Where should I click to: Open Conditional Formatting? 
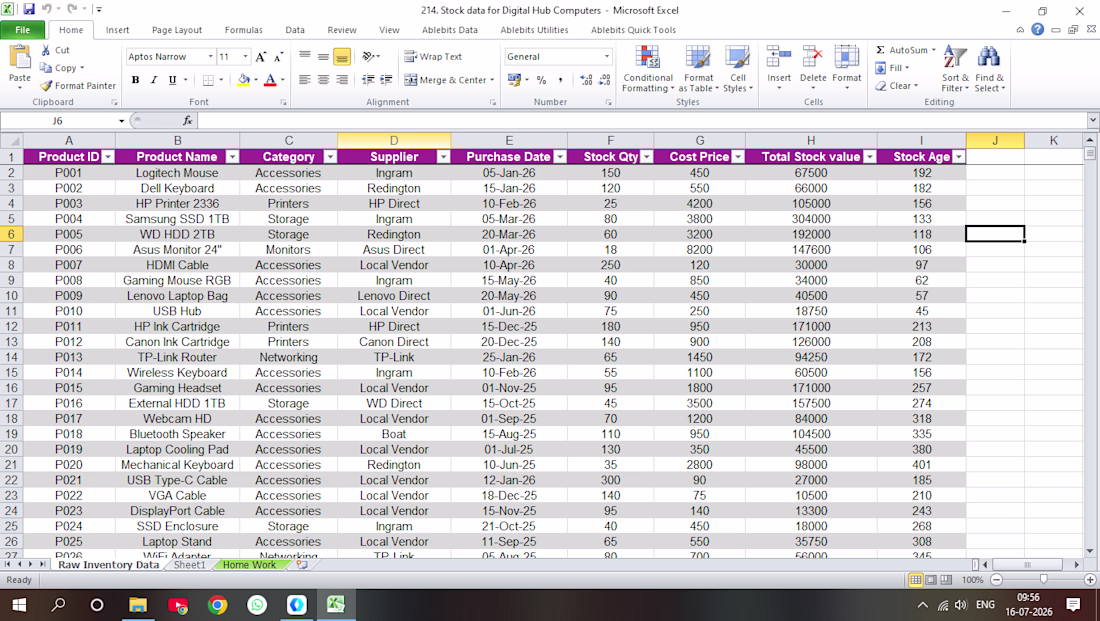coord(648,69)
